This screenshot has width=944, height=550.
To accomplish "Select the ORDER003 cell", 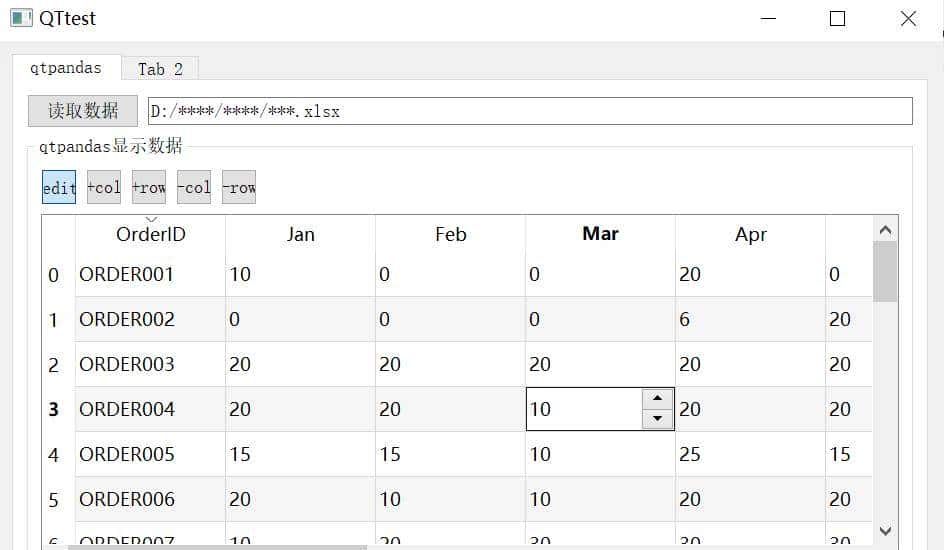I will tap(150, 364).
